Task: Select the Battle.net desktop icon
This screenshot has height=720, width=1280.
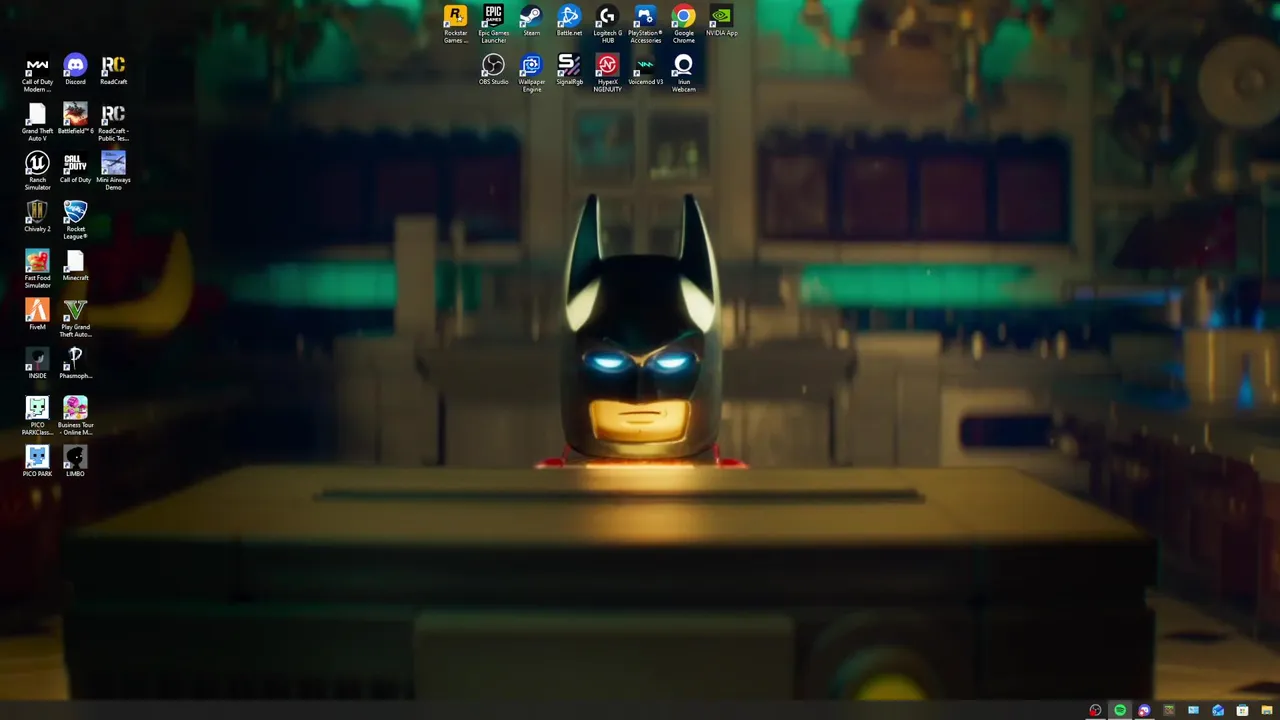Action: pos(569,21)
